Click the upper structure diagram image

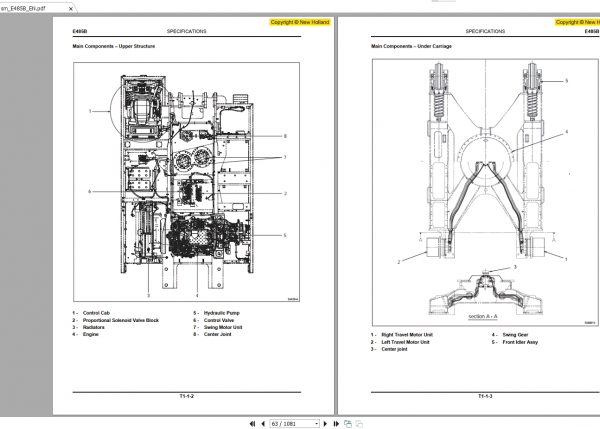[186, 182]
